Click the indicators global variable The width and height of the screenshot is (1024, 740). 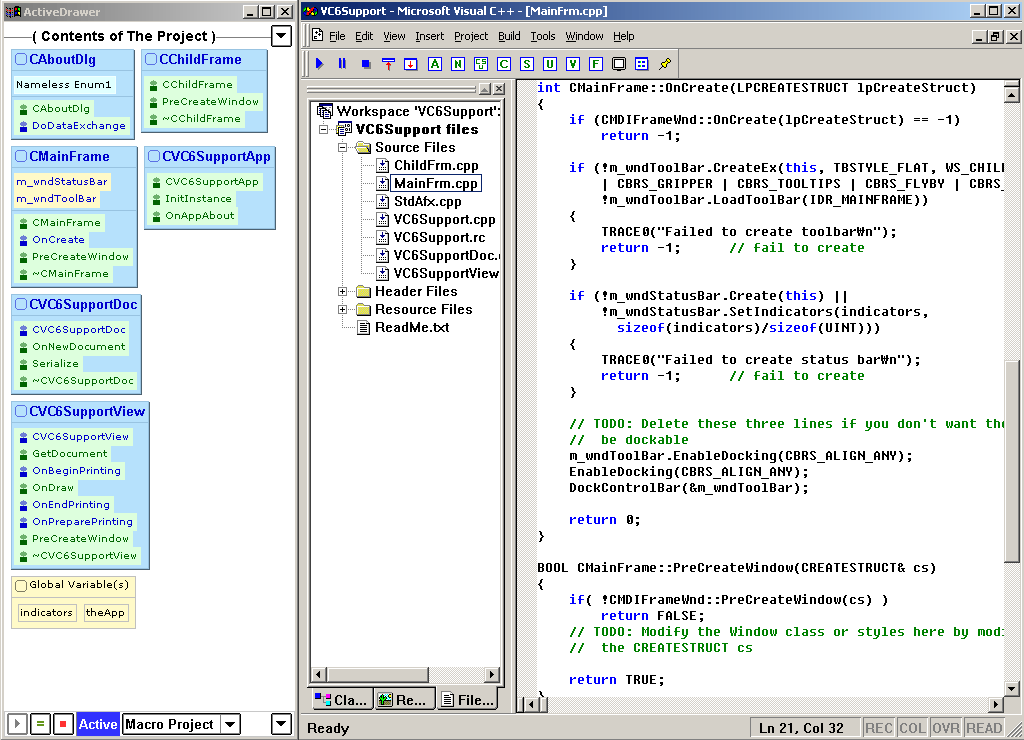[46, 613]
